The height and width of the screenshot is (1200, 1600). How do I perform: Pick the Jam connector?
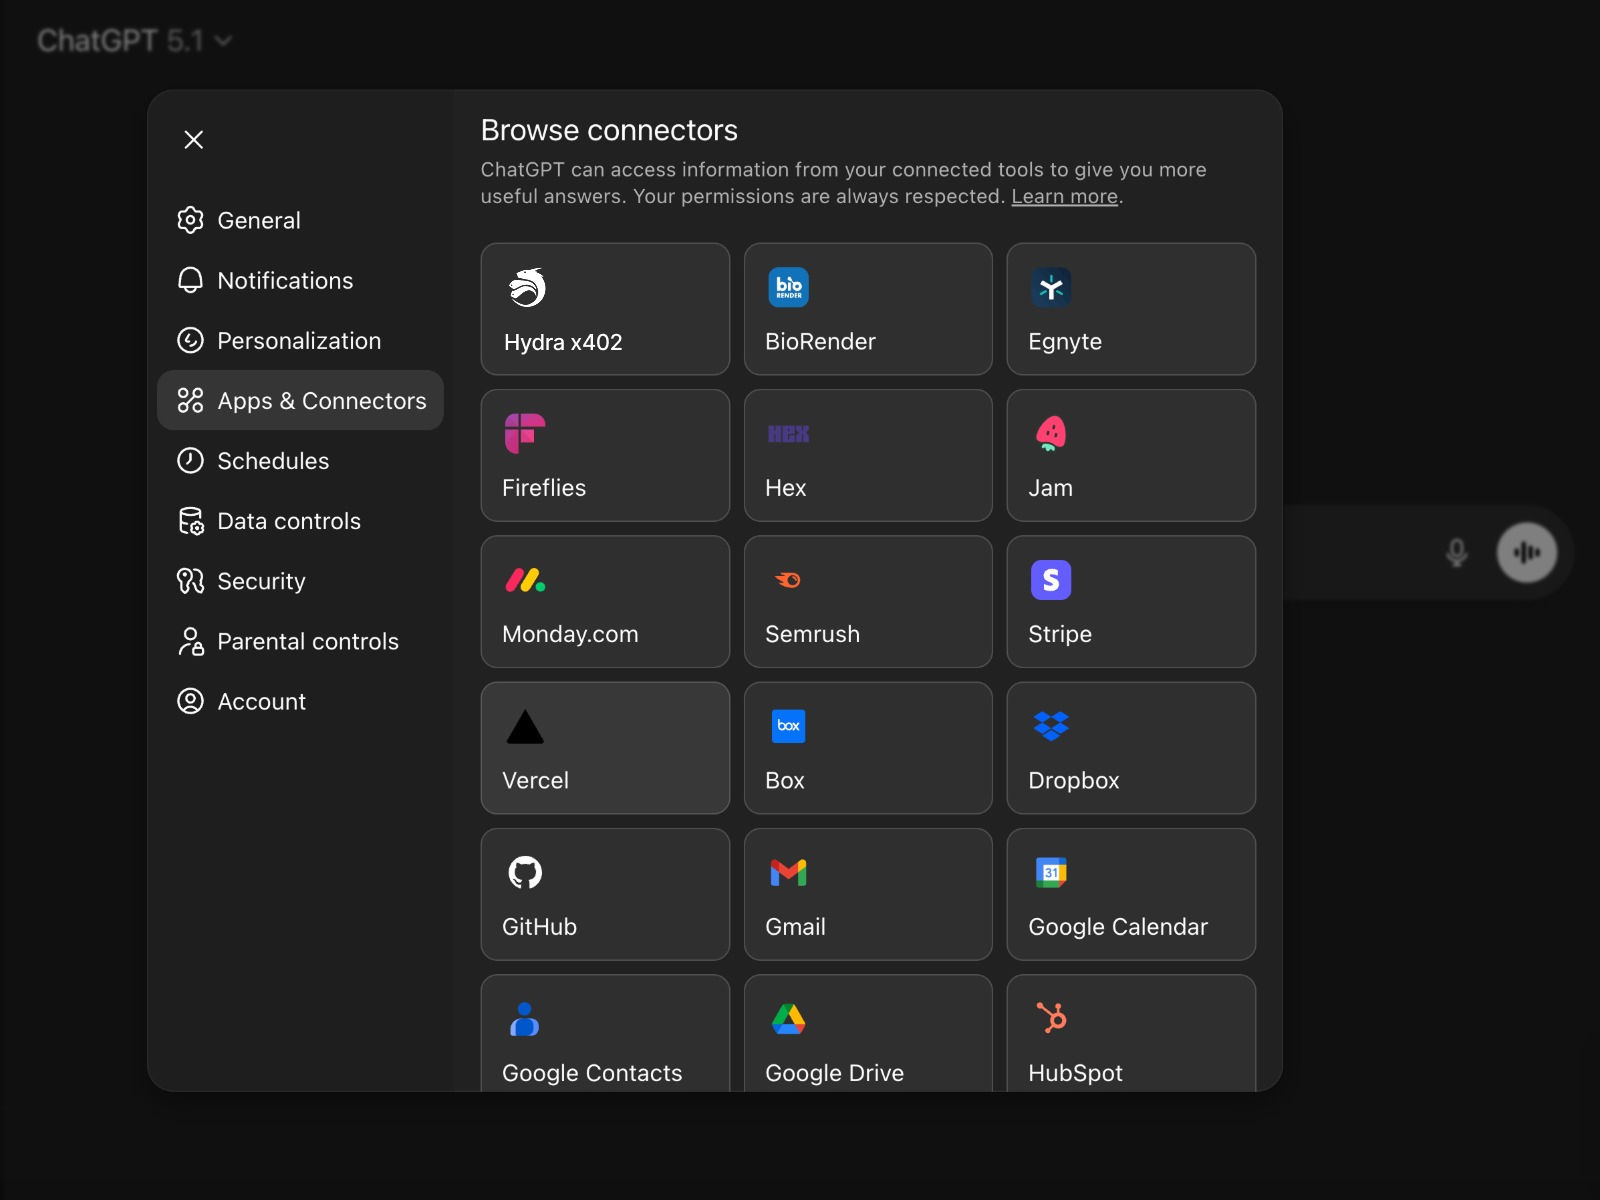click(x=1130, y=456)
